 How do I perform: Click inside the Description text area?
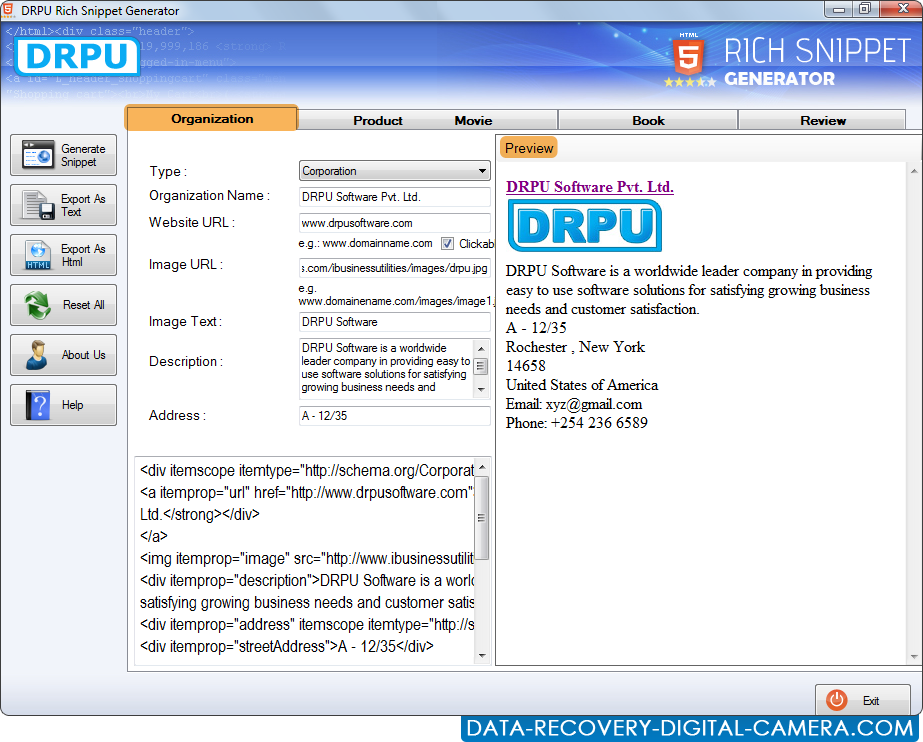[x=386, y=368]
